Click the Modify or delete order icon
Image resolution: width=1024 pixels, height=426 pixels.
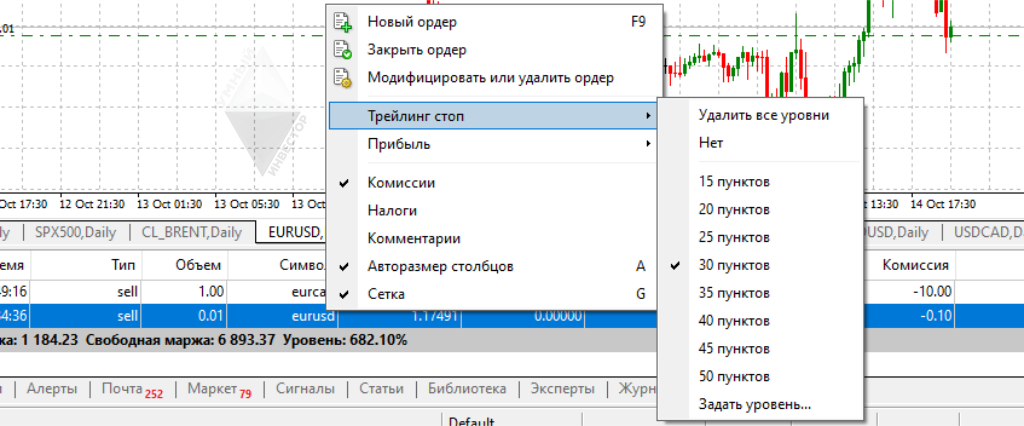click(343, 78)
